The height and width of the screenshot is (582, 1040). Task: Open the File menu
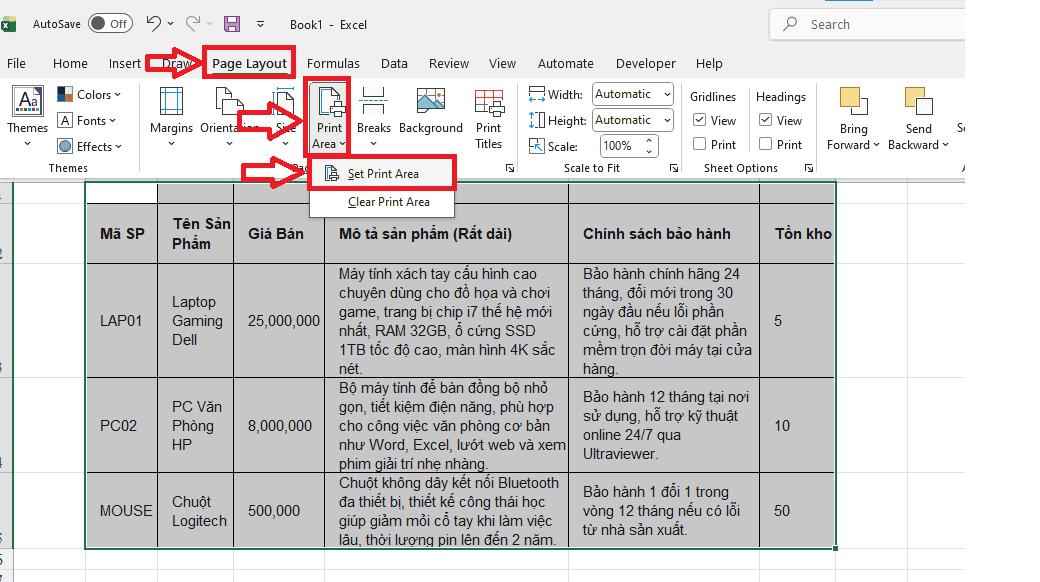click(x=17, y=64)
